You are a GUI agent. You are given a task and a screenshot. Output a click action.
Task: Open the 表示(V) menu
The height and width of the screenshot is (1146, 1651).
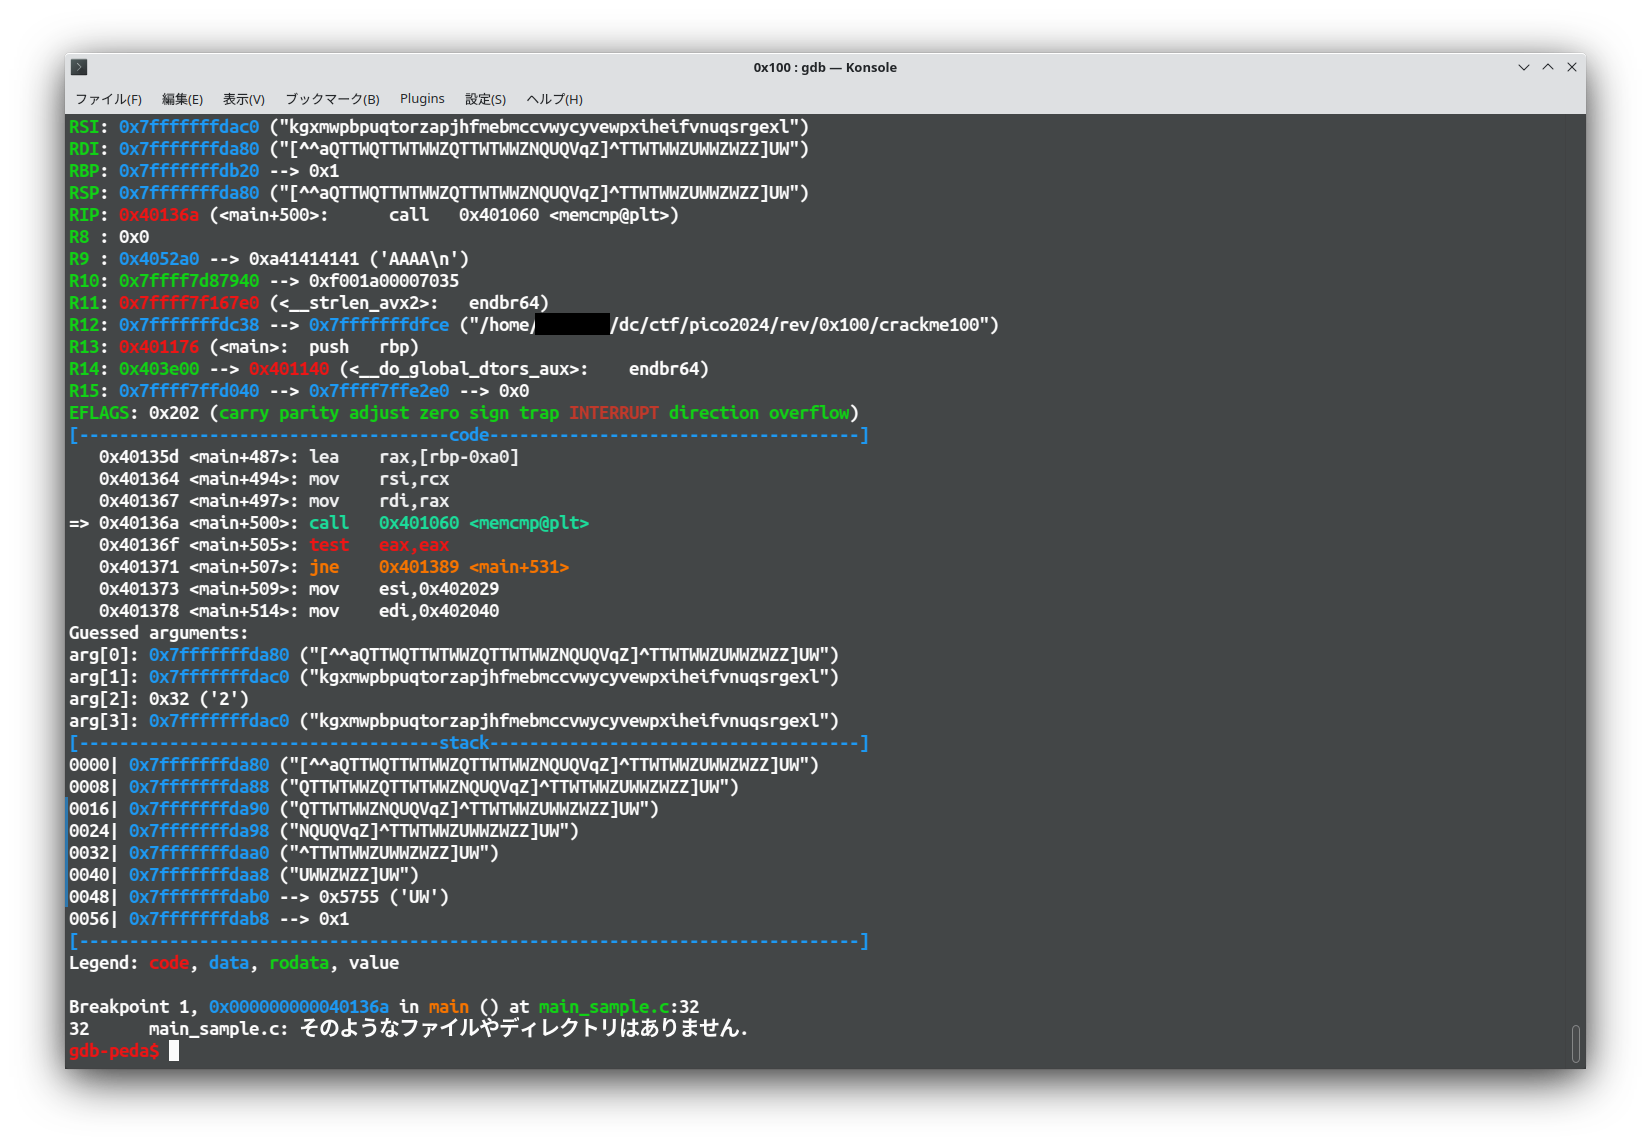point(243,99)
